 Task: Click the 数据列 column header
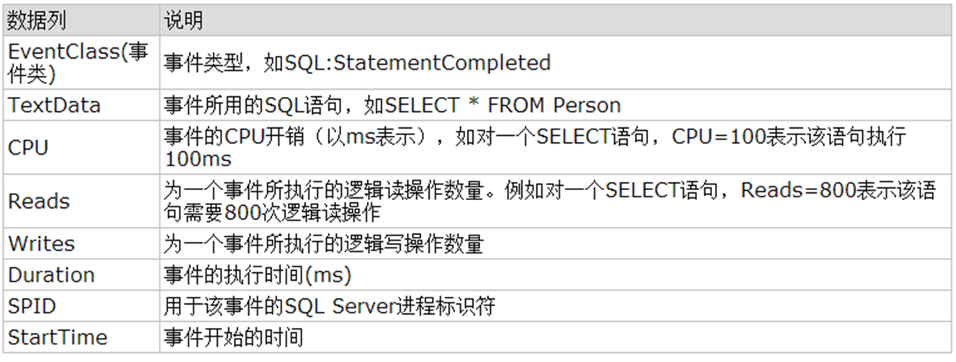point(81,21)
